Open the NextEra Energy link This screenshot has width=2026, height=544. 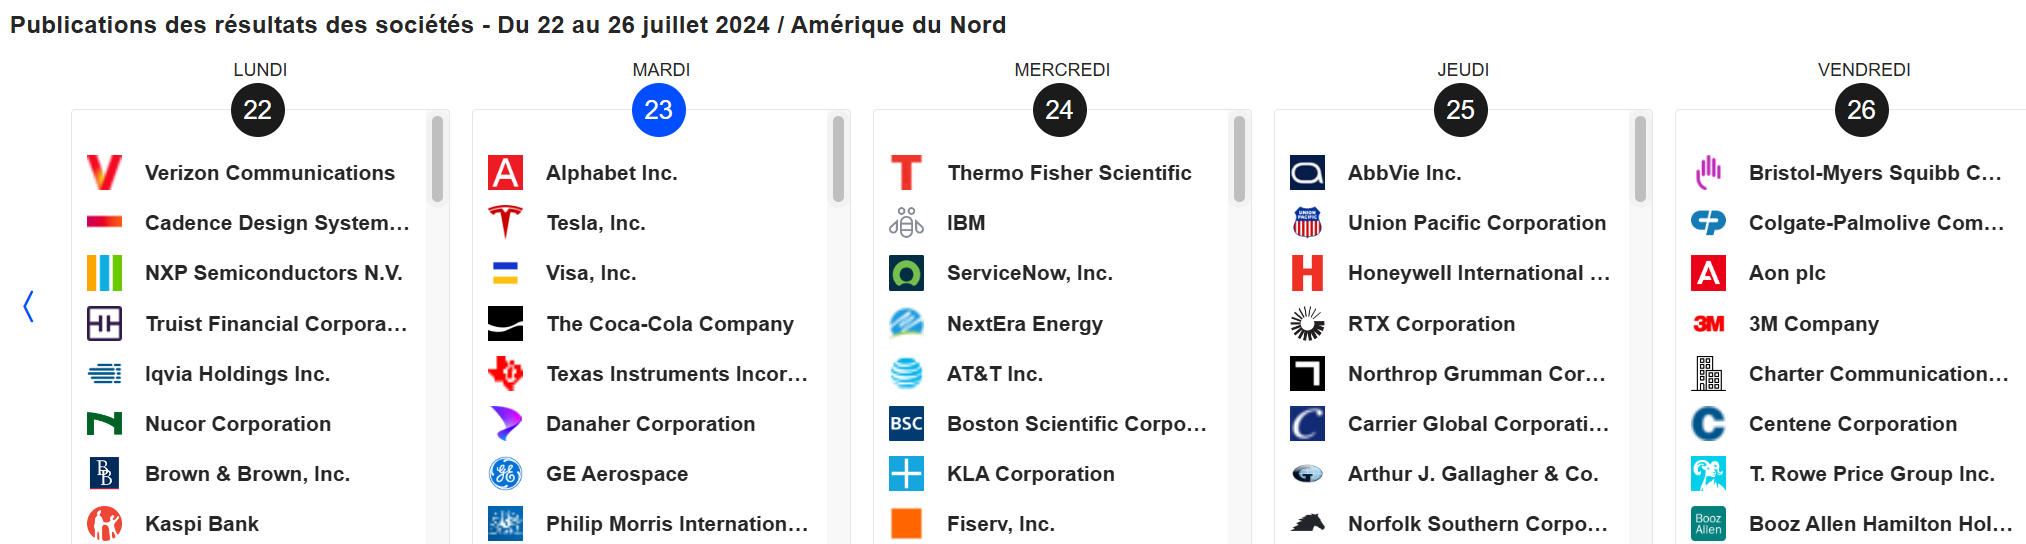point(1024,324)
